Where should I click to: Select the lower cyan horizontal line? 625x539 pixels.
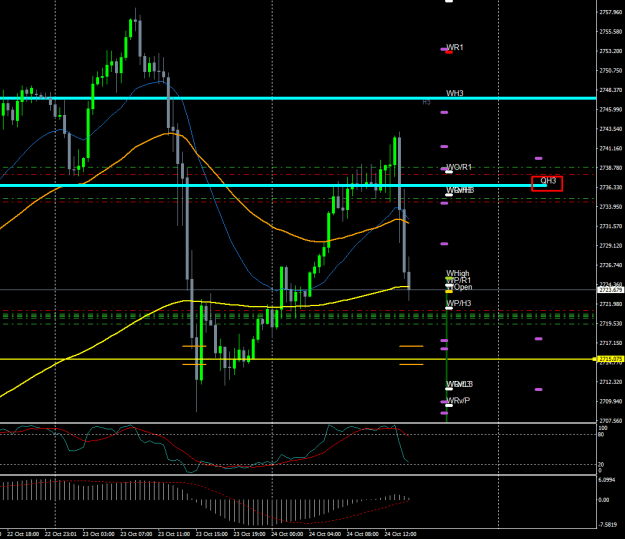click(x=273, y=185)
